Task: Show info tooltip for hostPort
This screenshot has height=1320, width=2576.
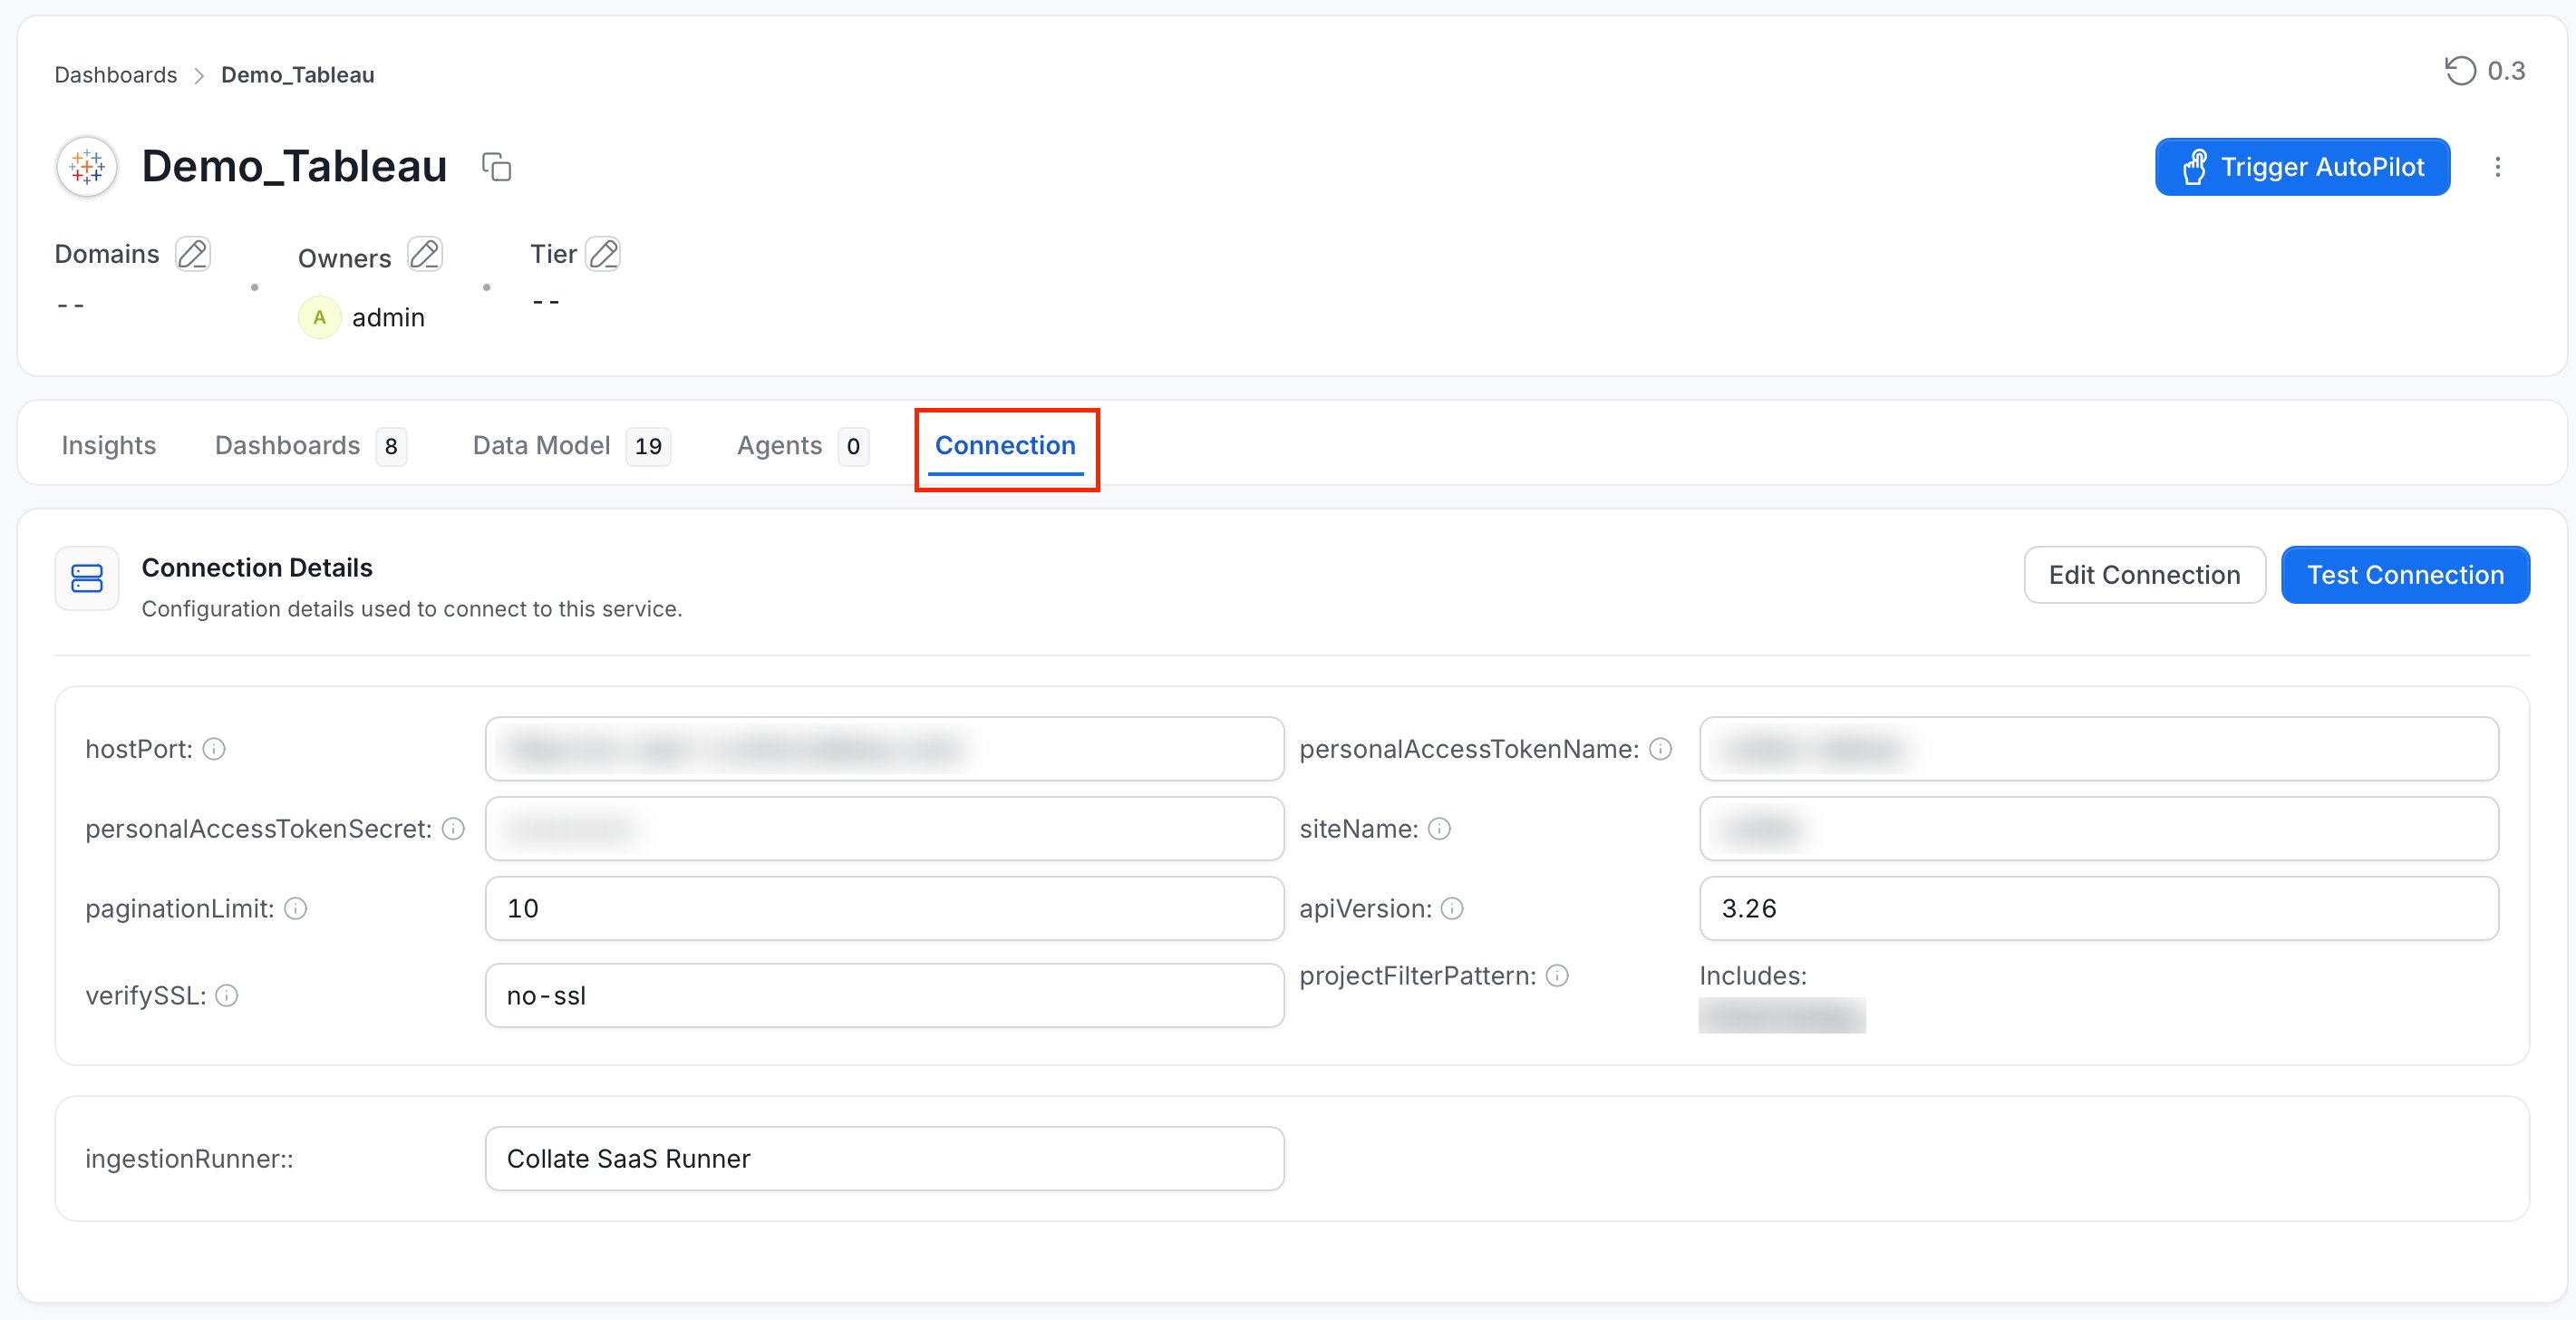Action: click(214, 749)
